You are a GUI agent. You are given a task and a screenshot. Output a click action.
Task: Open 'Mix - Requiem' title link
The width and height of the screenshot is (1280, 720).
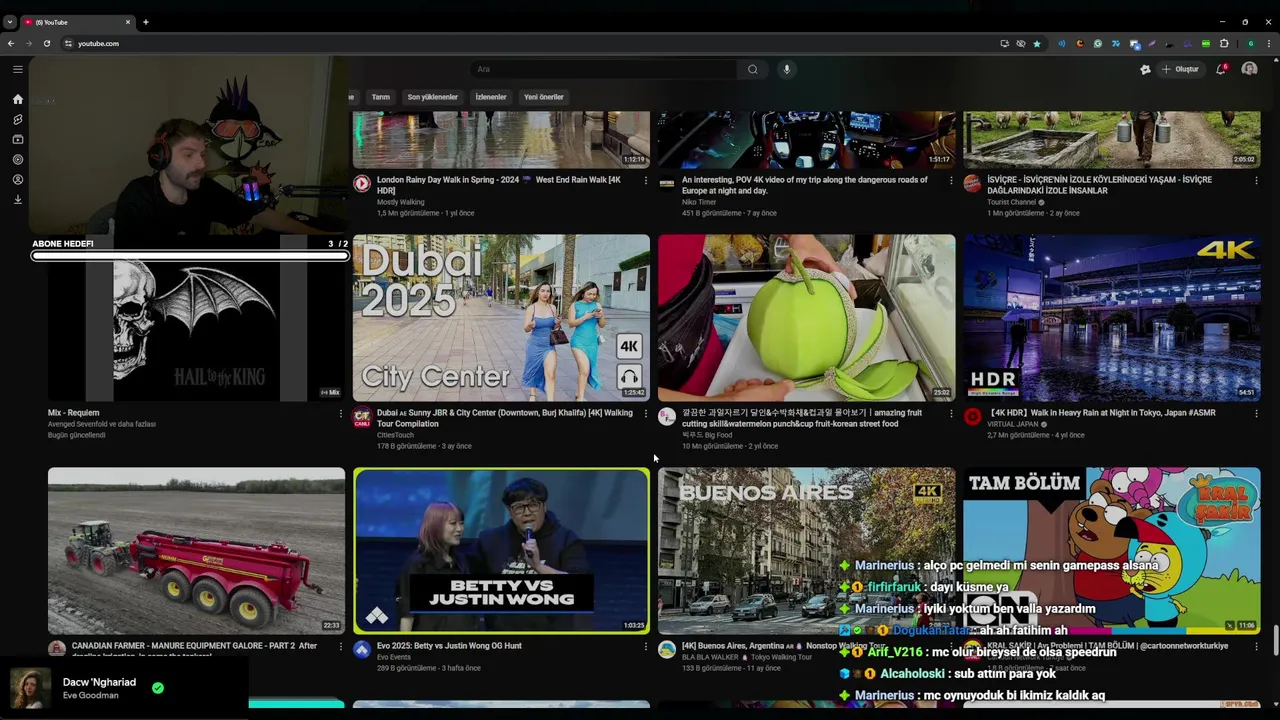click(74, 413)
